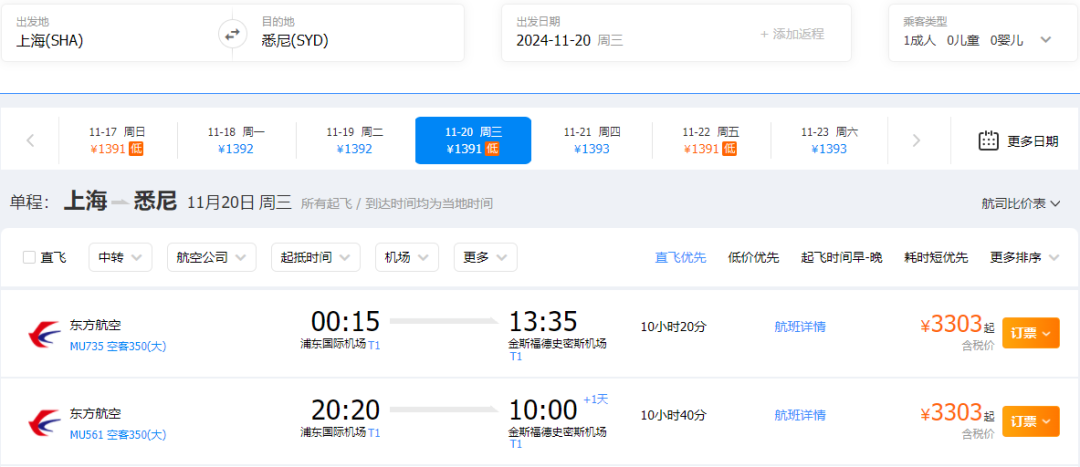Open the 机场 airport filter dropdown
The image size is (1080, 467).
click(x=406, y=257)
